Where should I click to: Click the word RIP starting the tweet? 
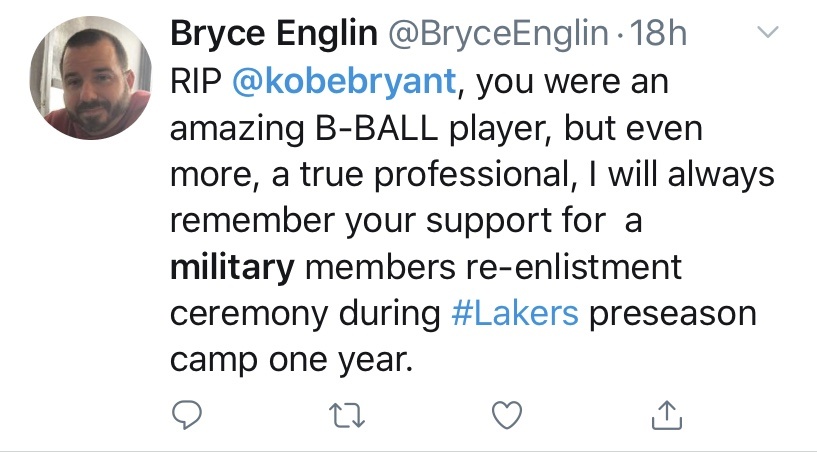pyautogui.click(x=195, y=83)
